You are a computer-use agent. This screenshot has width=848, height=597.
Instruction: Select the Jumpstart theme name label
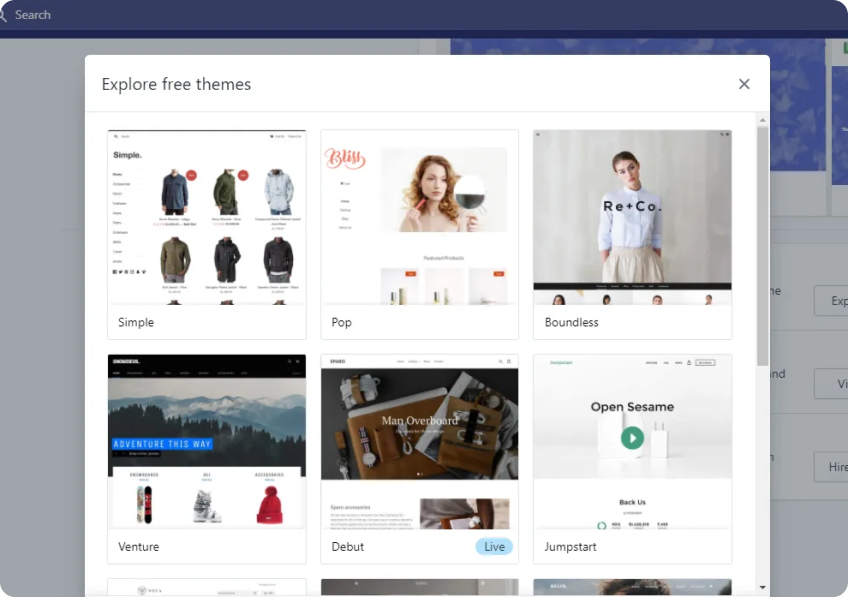click(570, 547)
